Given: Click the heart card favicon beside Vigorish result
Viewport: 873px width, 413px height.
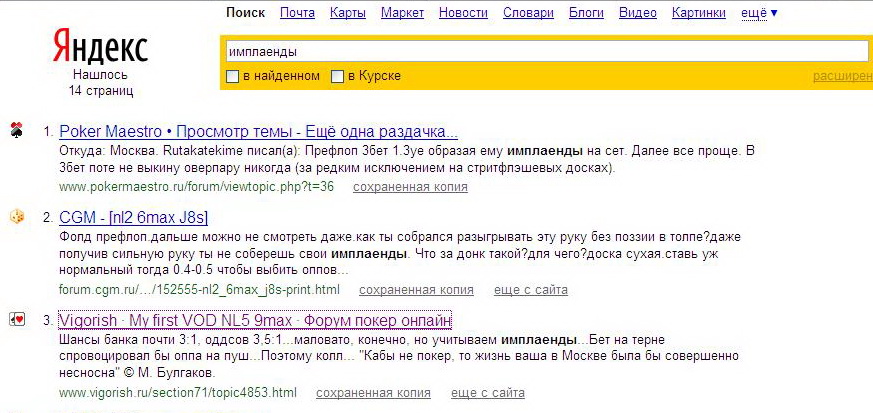Looking at the screenshot, I should 17,320.
